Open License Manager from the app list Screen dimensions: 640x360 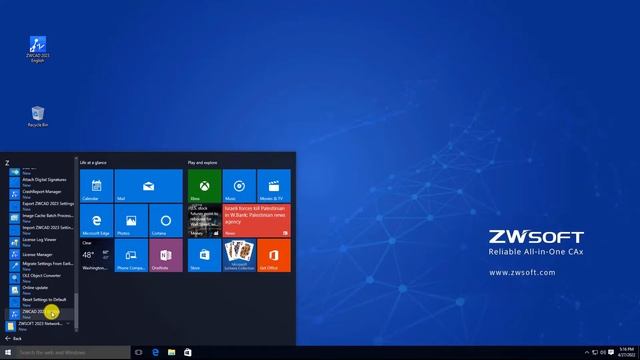pyautogui.click(x=41, y=254)
